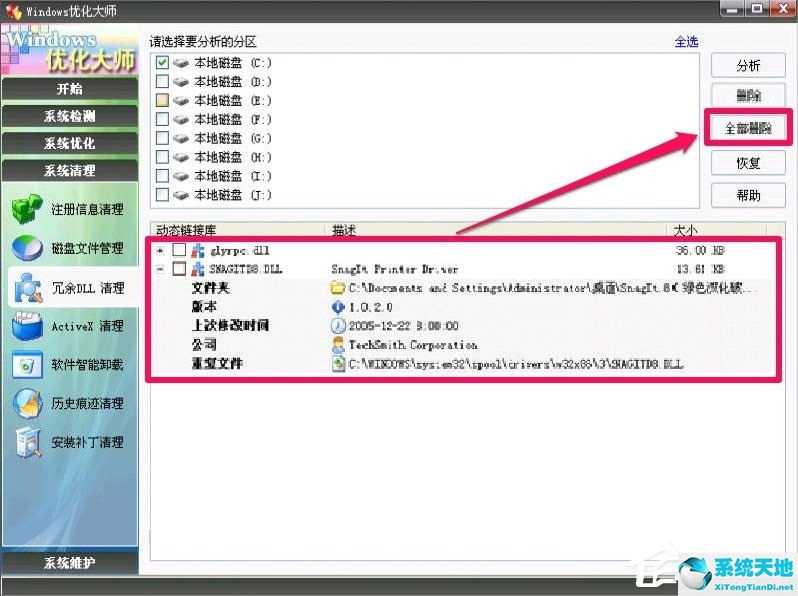Image resolution: width=798 pixels, height=596 pixels.
Task: Click the 帮助 button
Action: coord(748,195)
